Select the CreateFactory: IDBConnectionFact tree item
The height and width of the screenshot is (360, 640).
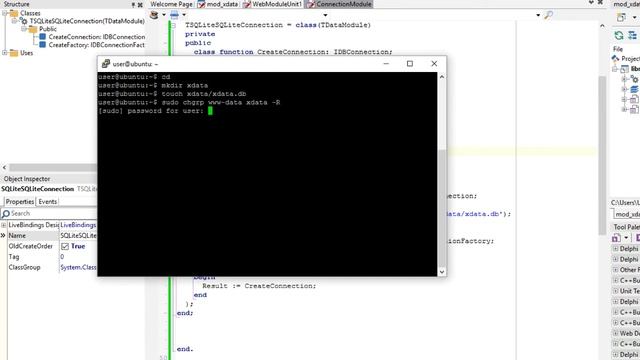(97, 45)
